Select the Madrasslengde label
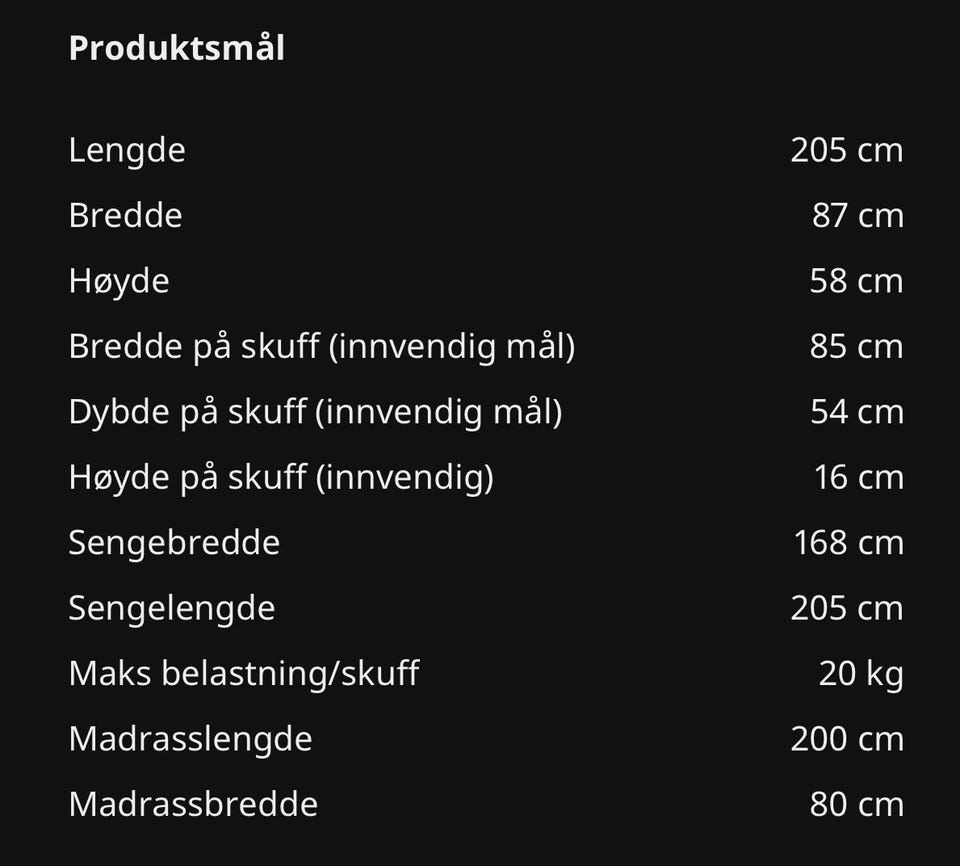This screenshot has width=960, height=866. (x=190, y=739)
